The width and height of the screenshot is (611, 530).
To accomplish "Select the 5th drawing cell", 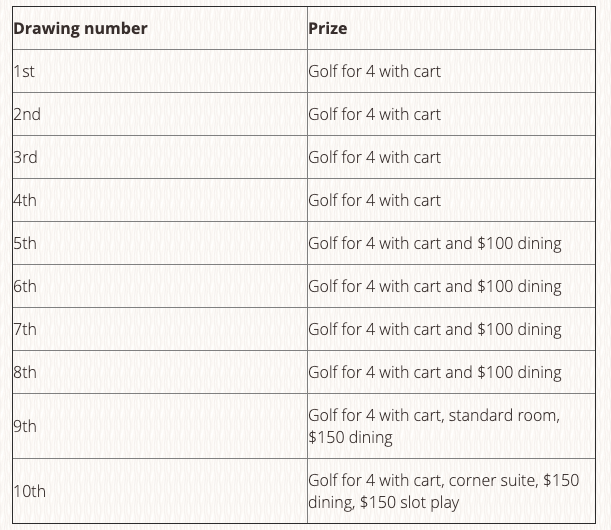I will coord(160,243).
